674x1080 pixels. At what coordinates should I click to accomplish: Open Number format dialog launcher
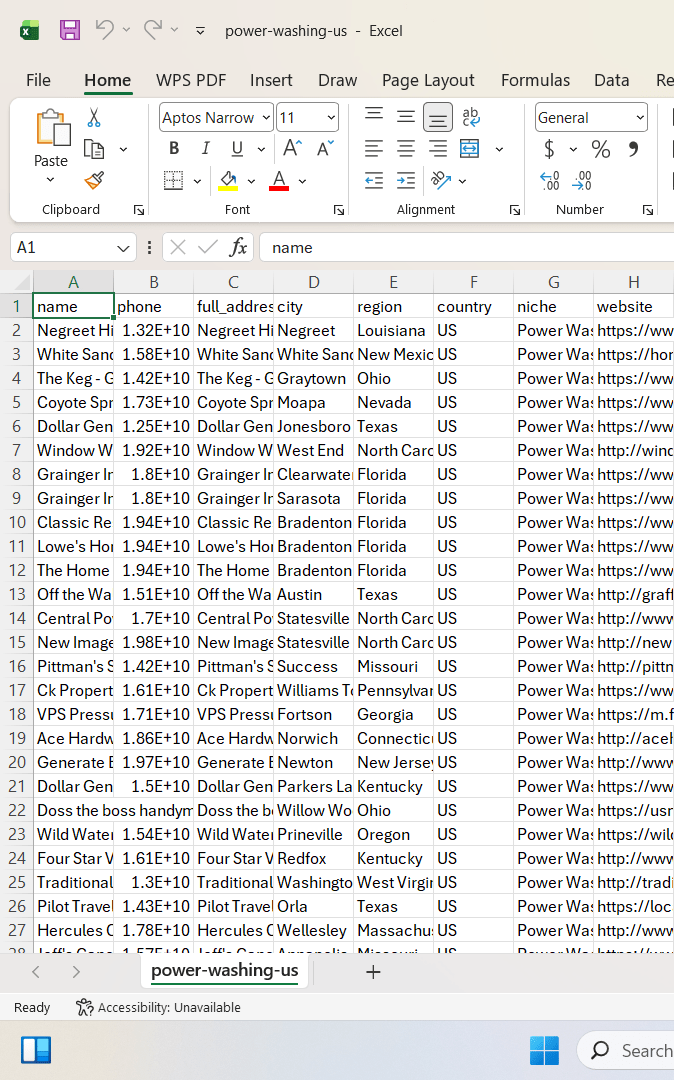tap(647, 210)
